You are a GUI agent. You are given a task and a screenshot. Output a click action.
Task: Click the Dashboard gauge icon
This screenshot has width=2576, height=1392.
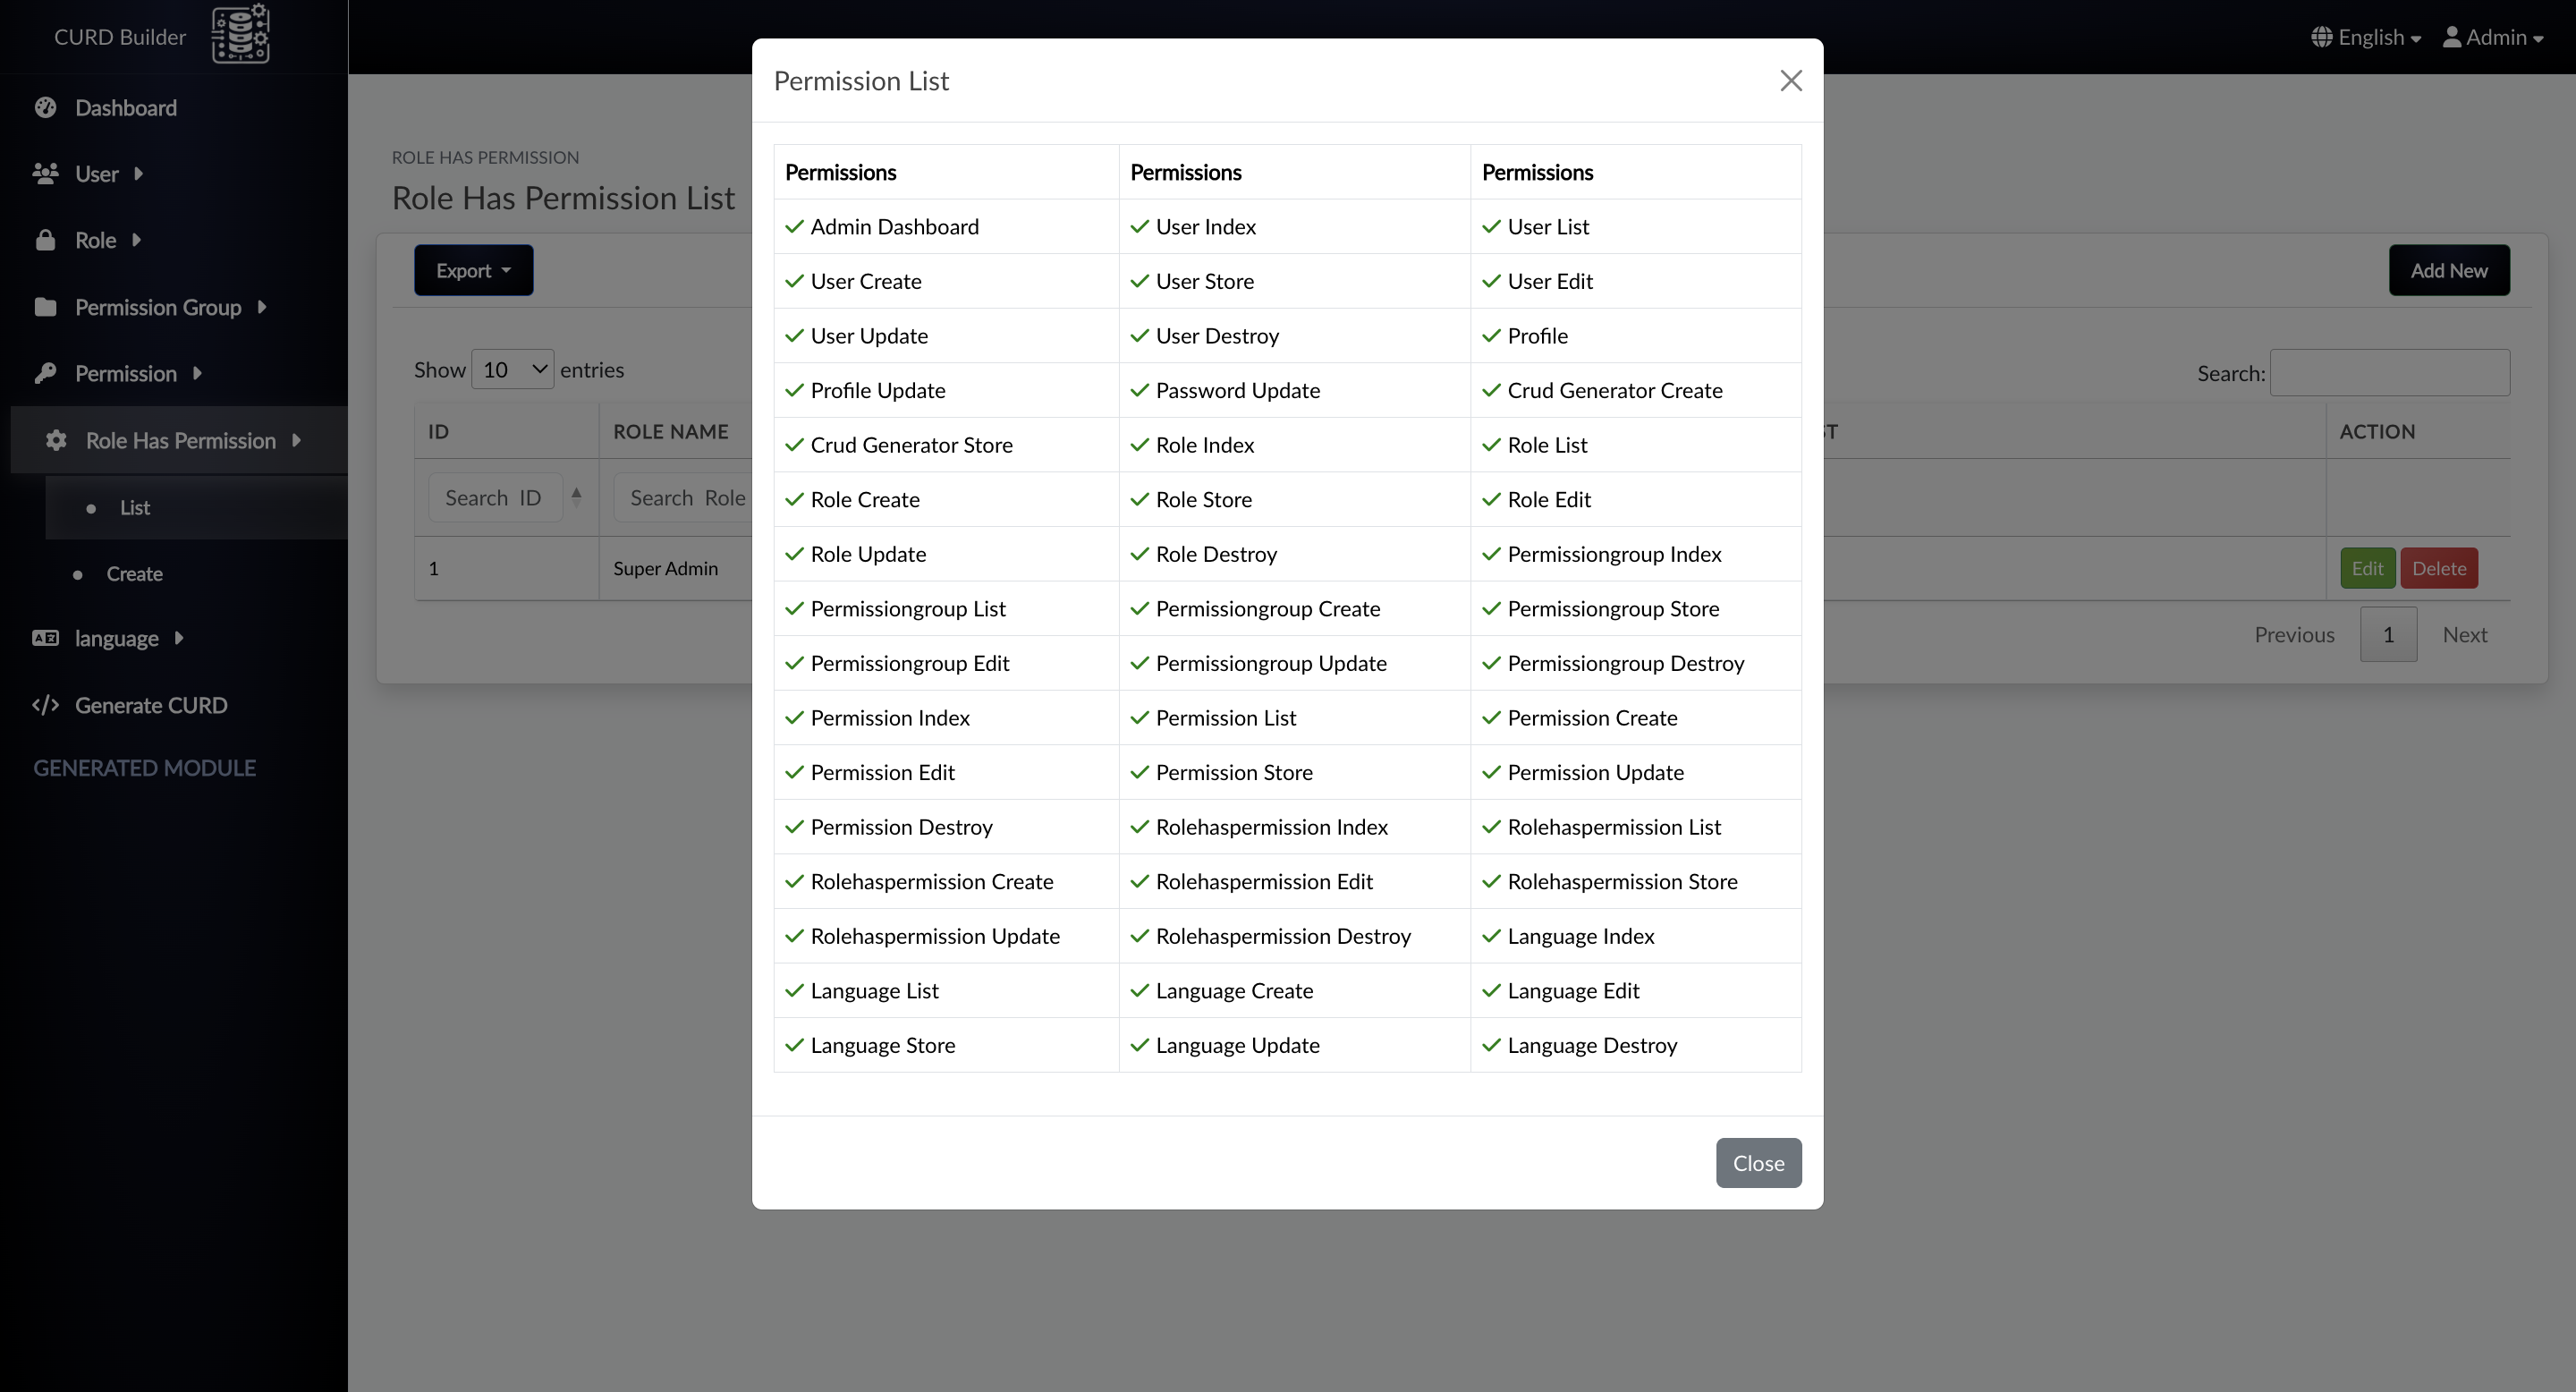coord(45,107)
